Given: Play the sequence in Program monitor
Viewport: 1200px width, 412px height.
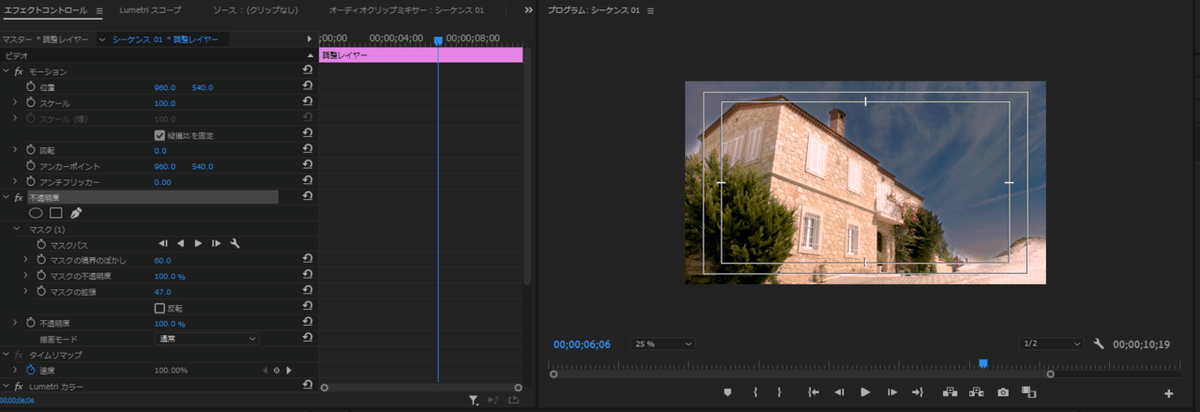Looking at the screenshot, I should tap(865, 393).
